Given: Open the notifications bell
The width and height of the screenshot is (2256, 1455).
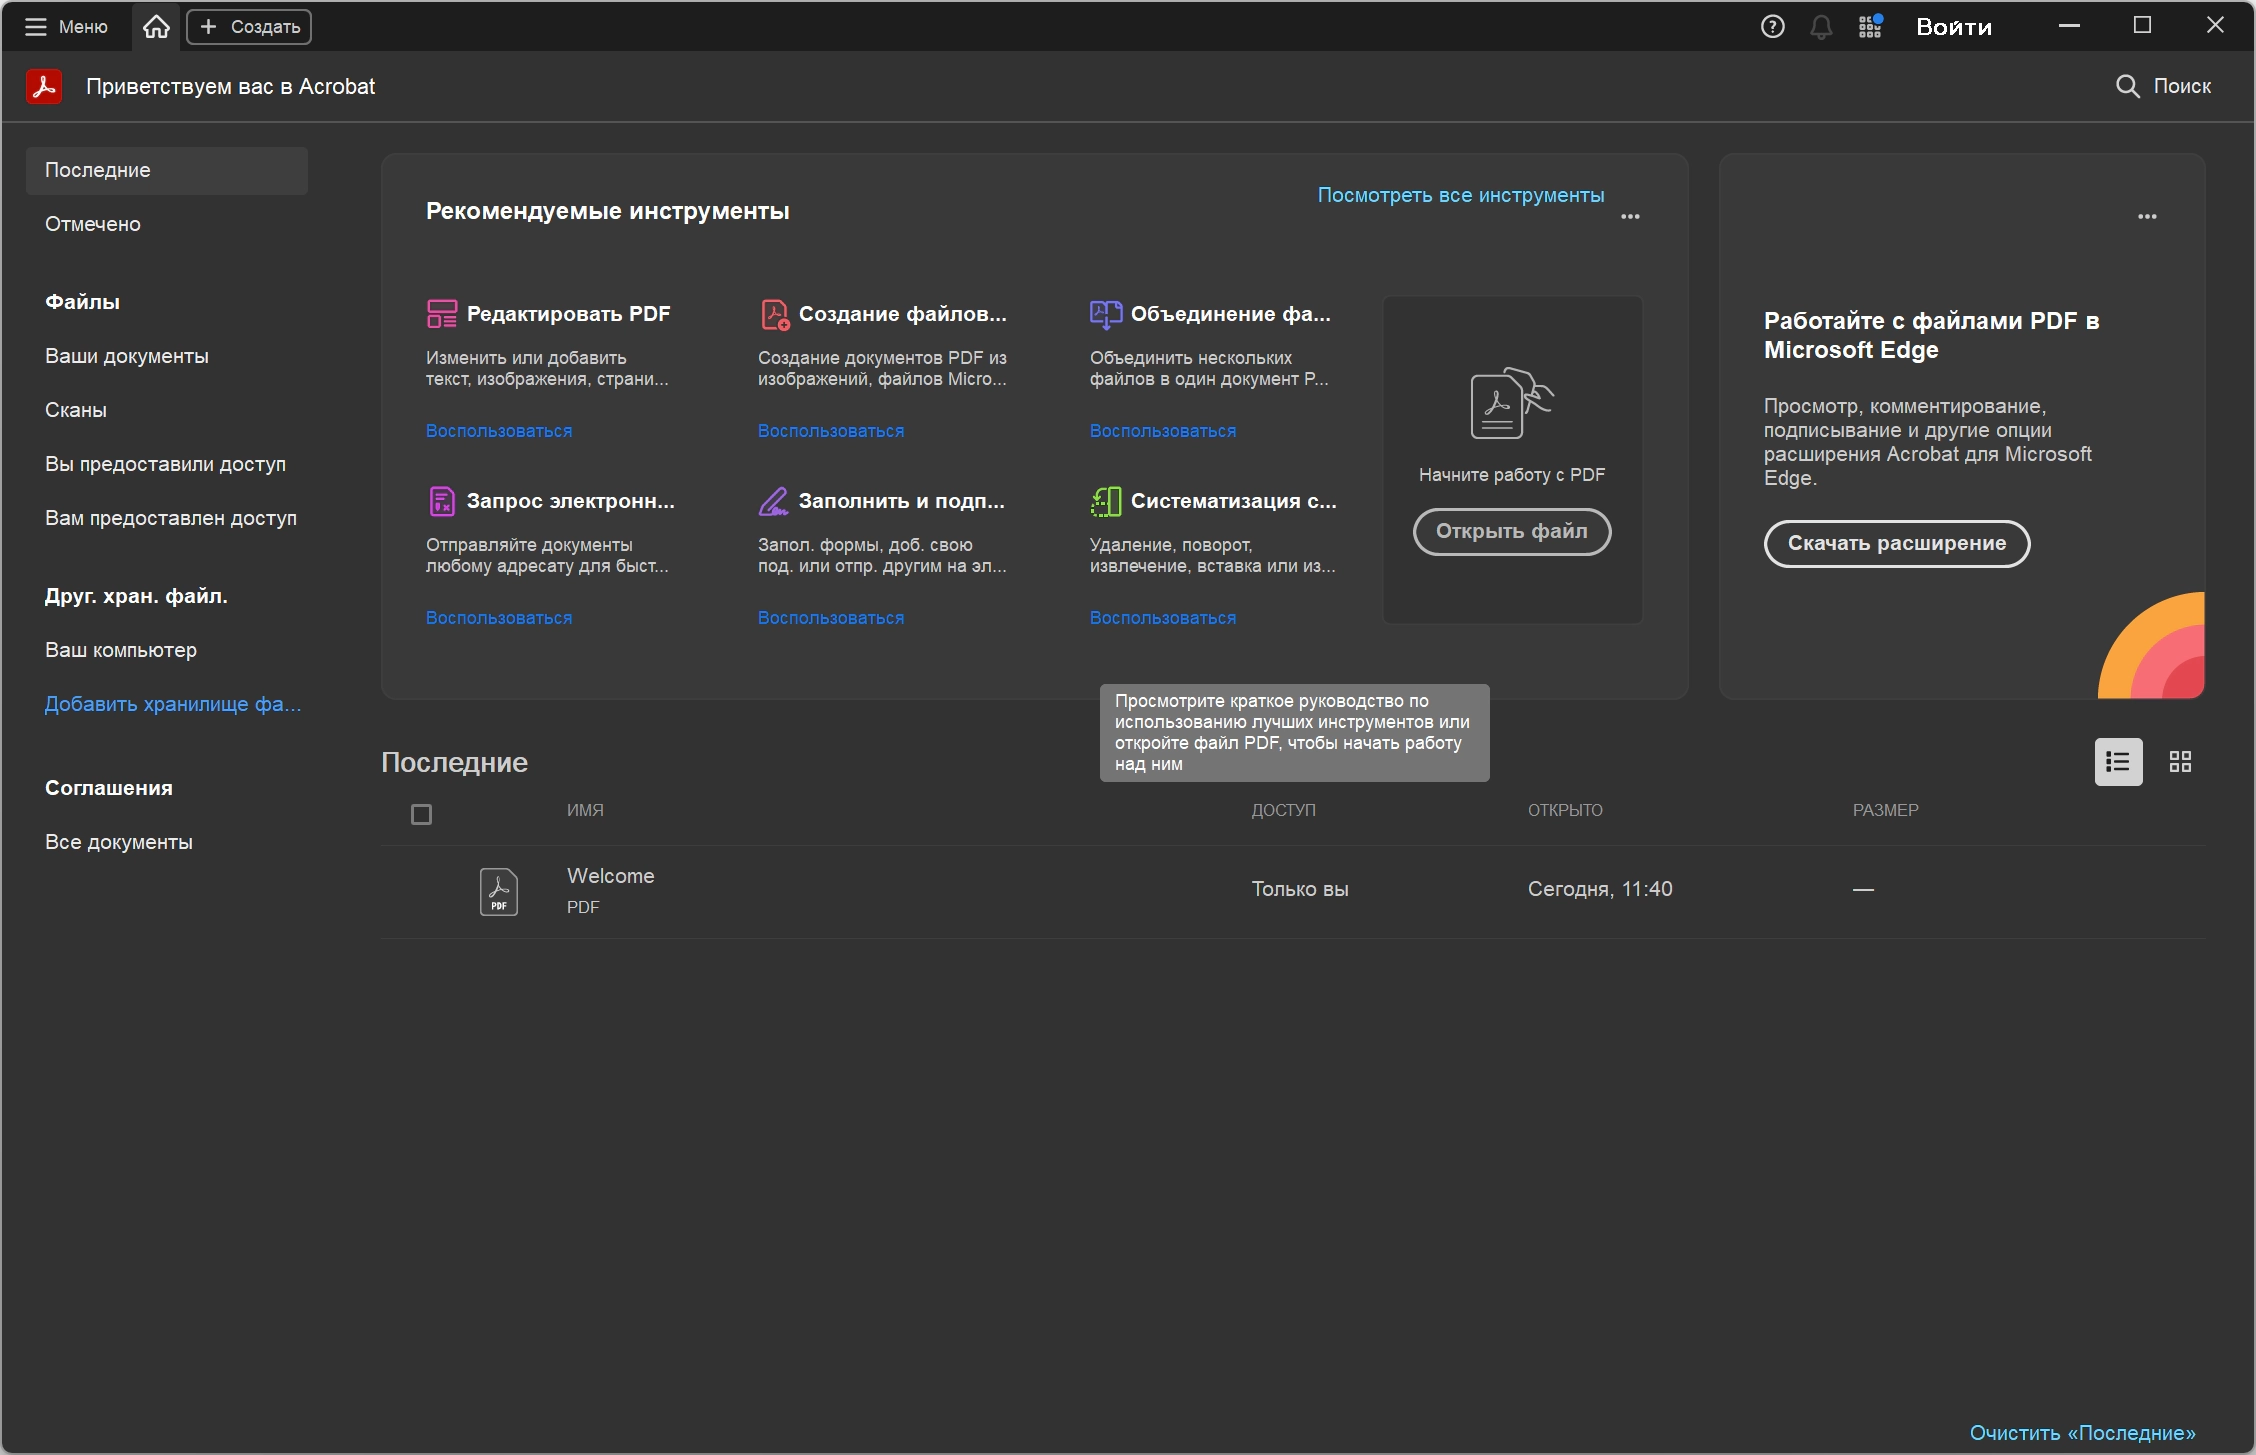Looking at the screenshot, I should point(1821,27).
